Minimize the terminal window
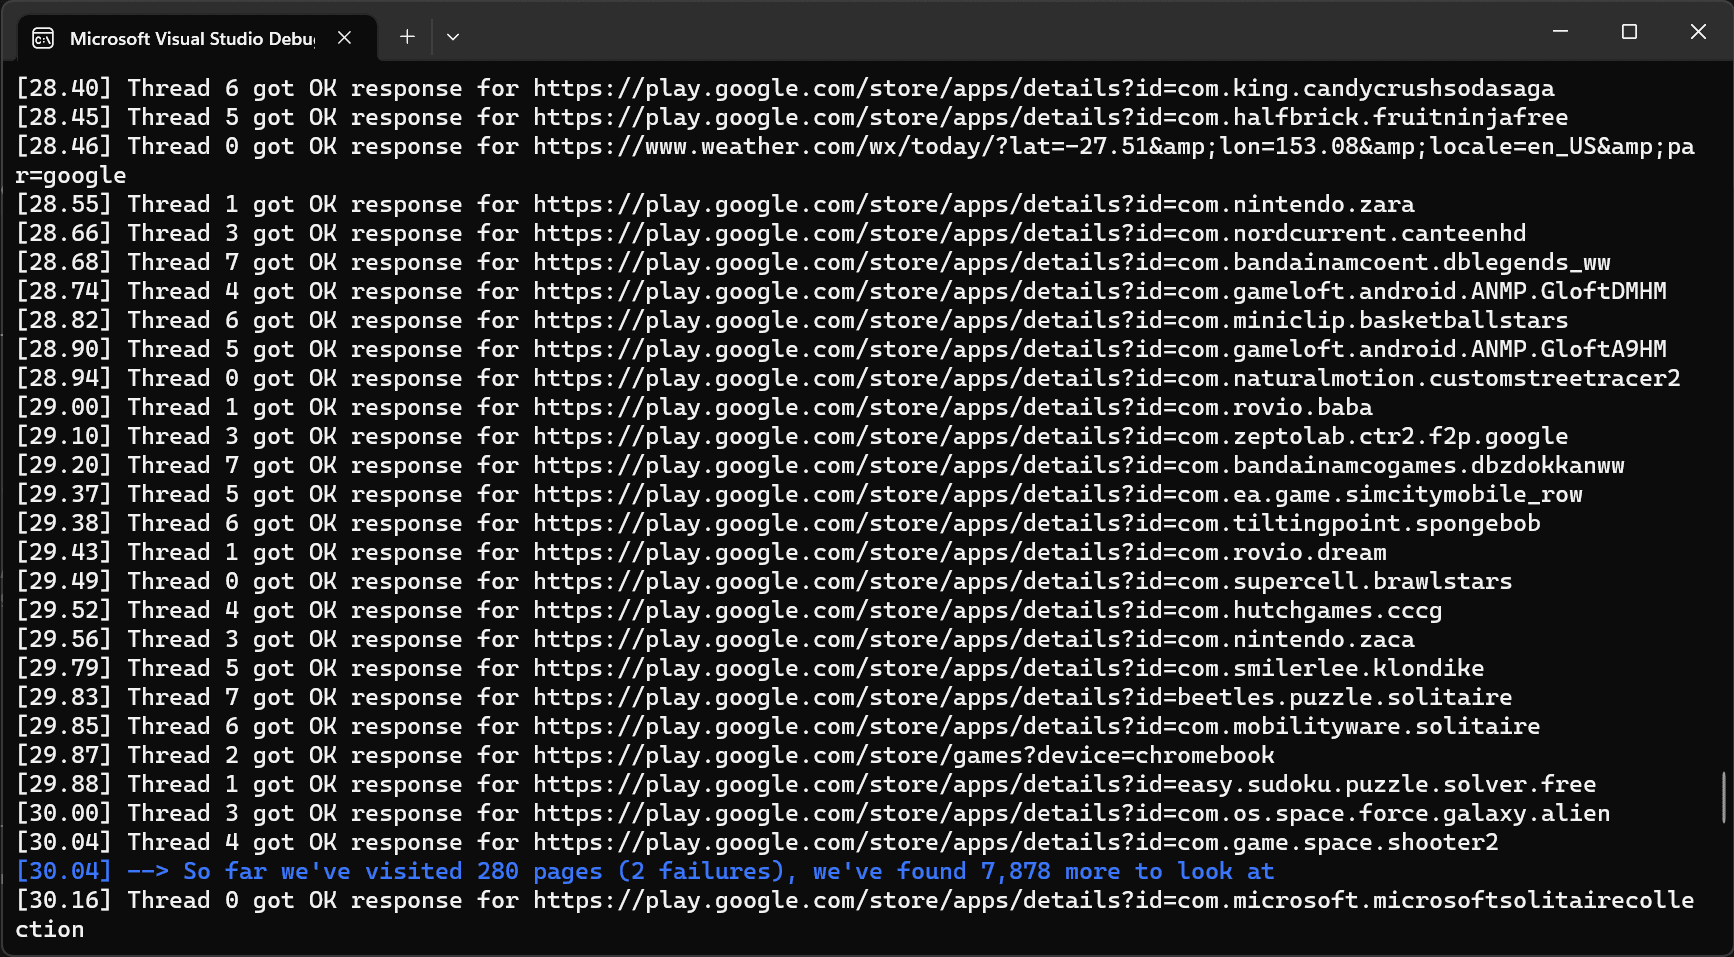This screenshot has width=1734, height=957. tap(1560, 32)
